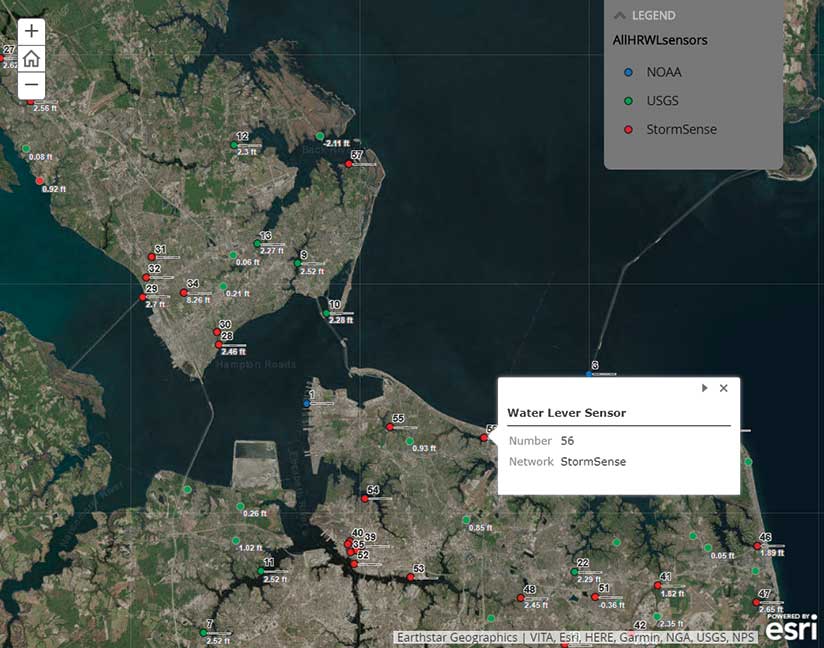Click StormSense sensor marker 46
Screen dimensions: 824x648
[x=757, y=546]
